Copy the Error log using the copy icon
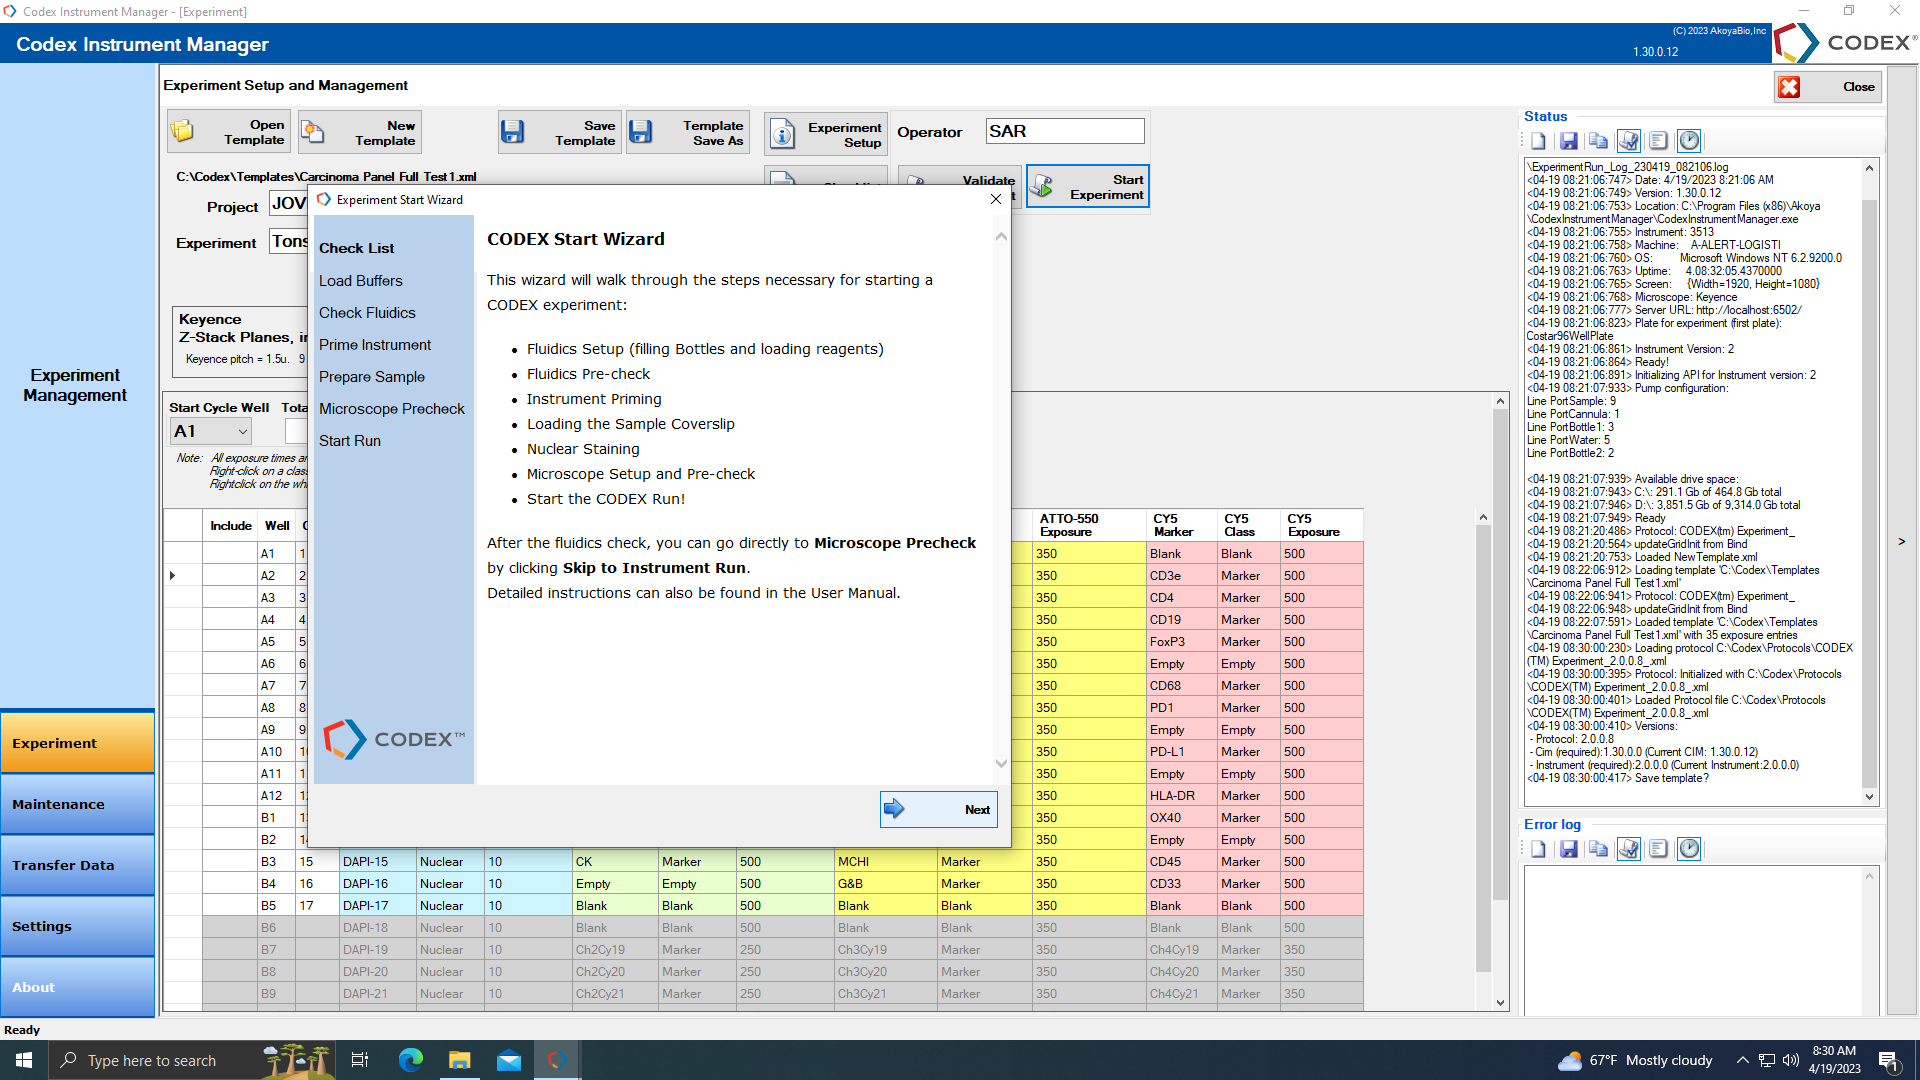This screenshot has height=1080, width=1920. click(1598, 849)
